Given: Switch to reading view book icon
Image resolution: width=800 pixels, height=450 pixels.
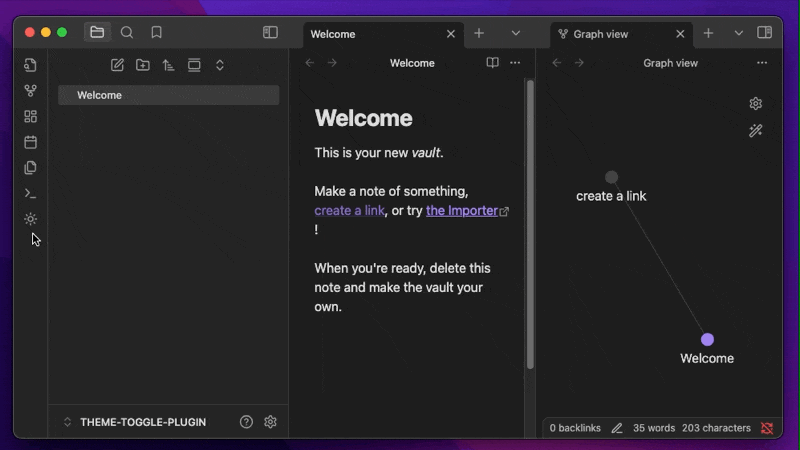Looking at the screenshot, I should (492, 63).
